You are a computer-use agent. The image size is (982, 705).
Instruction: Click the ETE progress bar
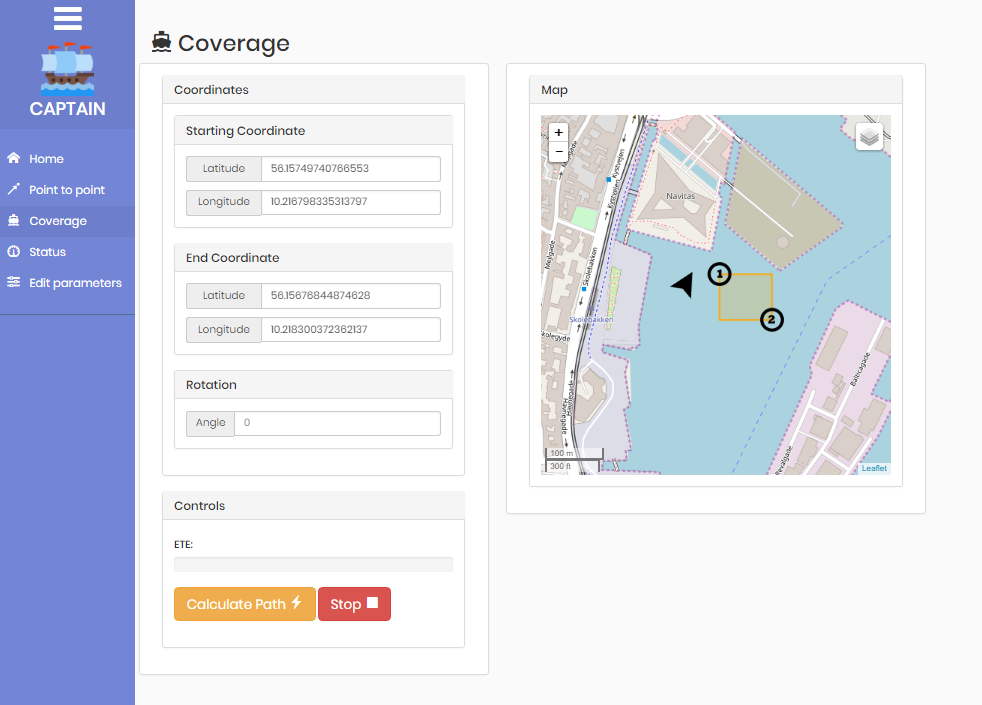coord(313,564)
